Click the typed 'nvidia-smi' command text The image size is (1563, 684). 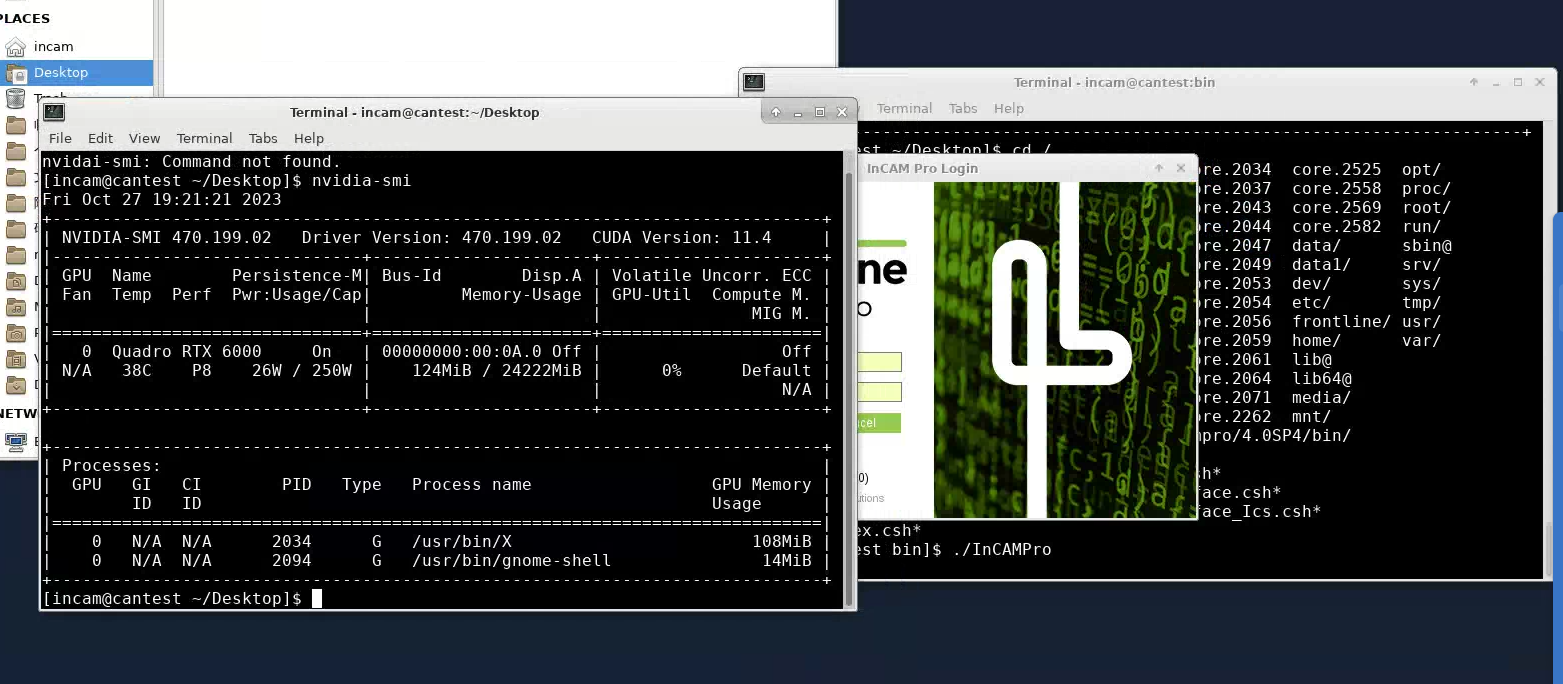361,180
